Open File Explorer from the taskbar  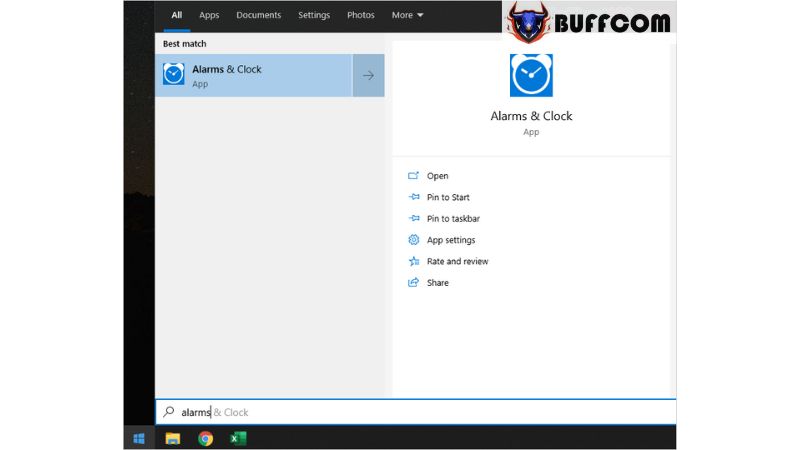[173, 438]
